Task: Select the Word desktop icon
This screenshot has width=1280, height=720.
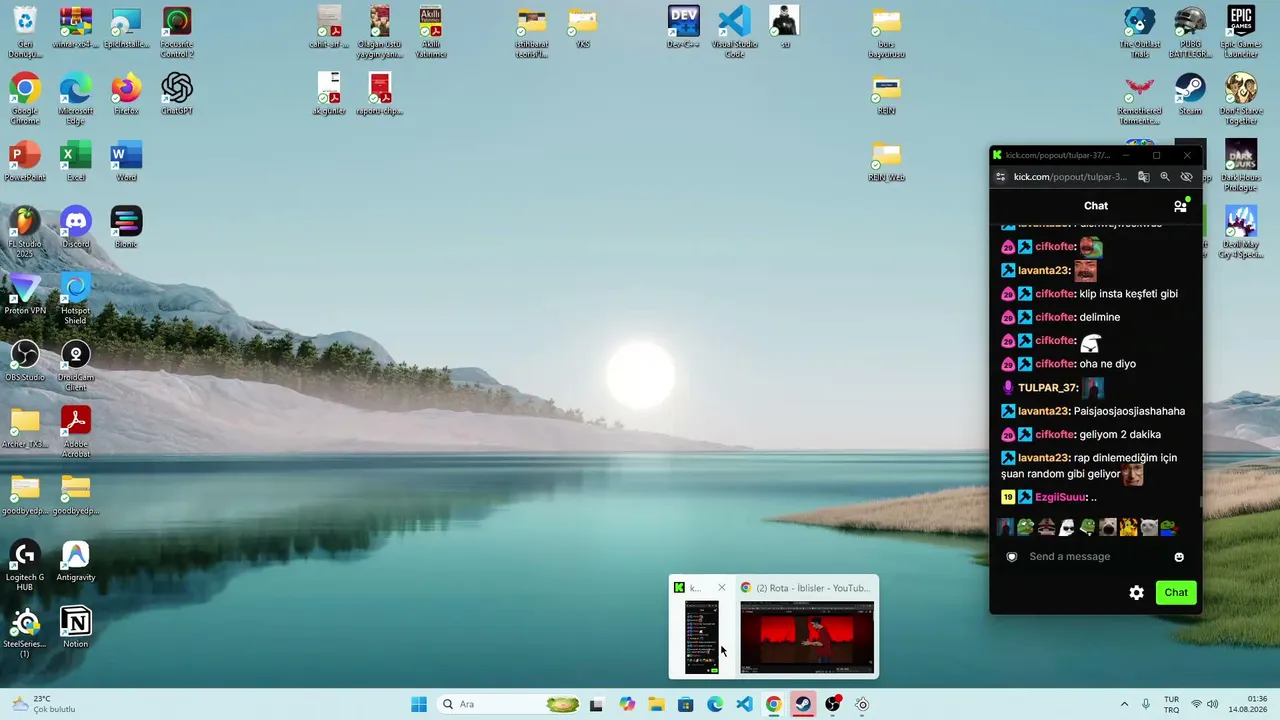Action: (x=126, y=161)
